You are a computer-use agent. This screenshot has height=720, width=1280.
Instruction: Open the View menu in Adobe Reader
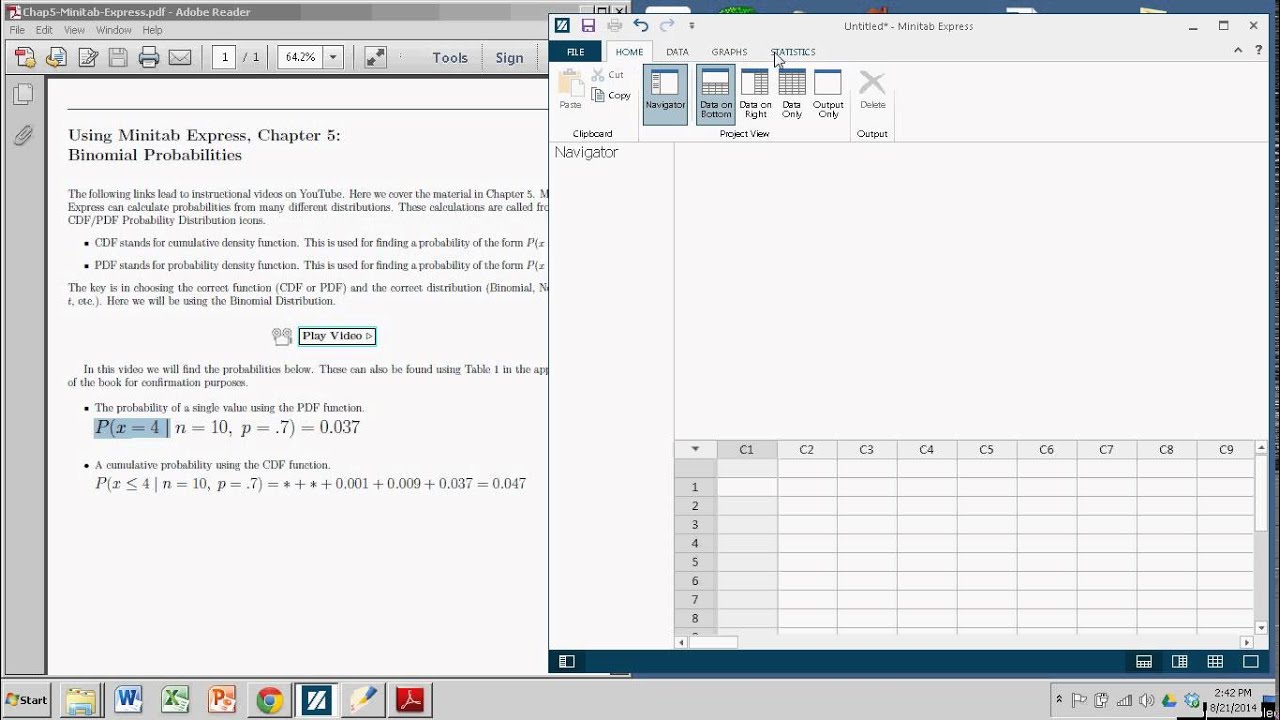74,30
